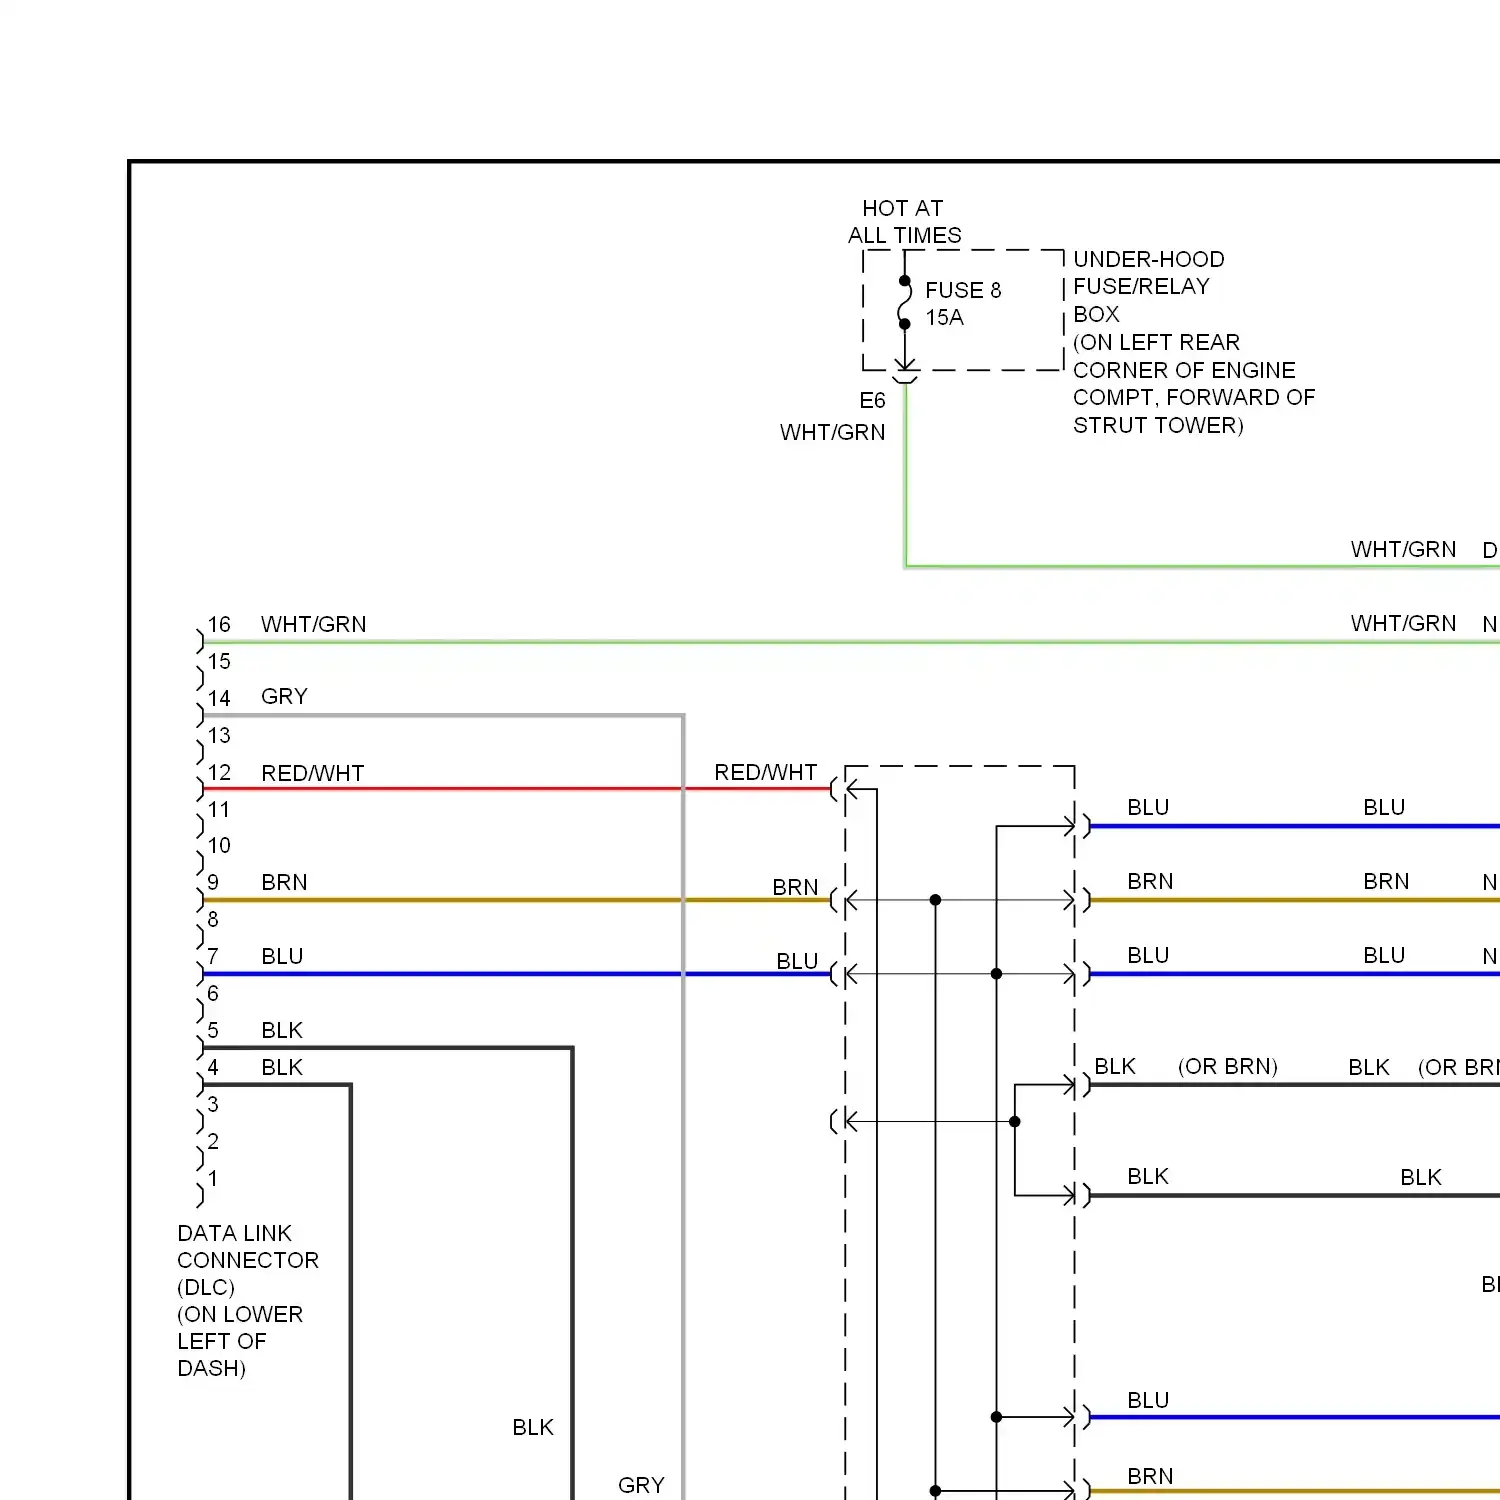Click the RED/WHT label at pin 12
Viewport: 1500px width, 1500px height.
[312, 774]
